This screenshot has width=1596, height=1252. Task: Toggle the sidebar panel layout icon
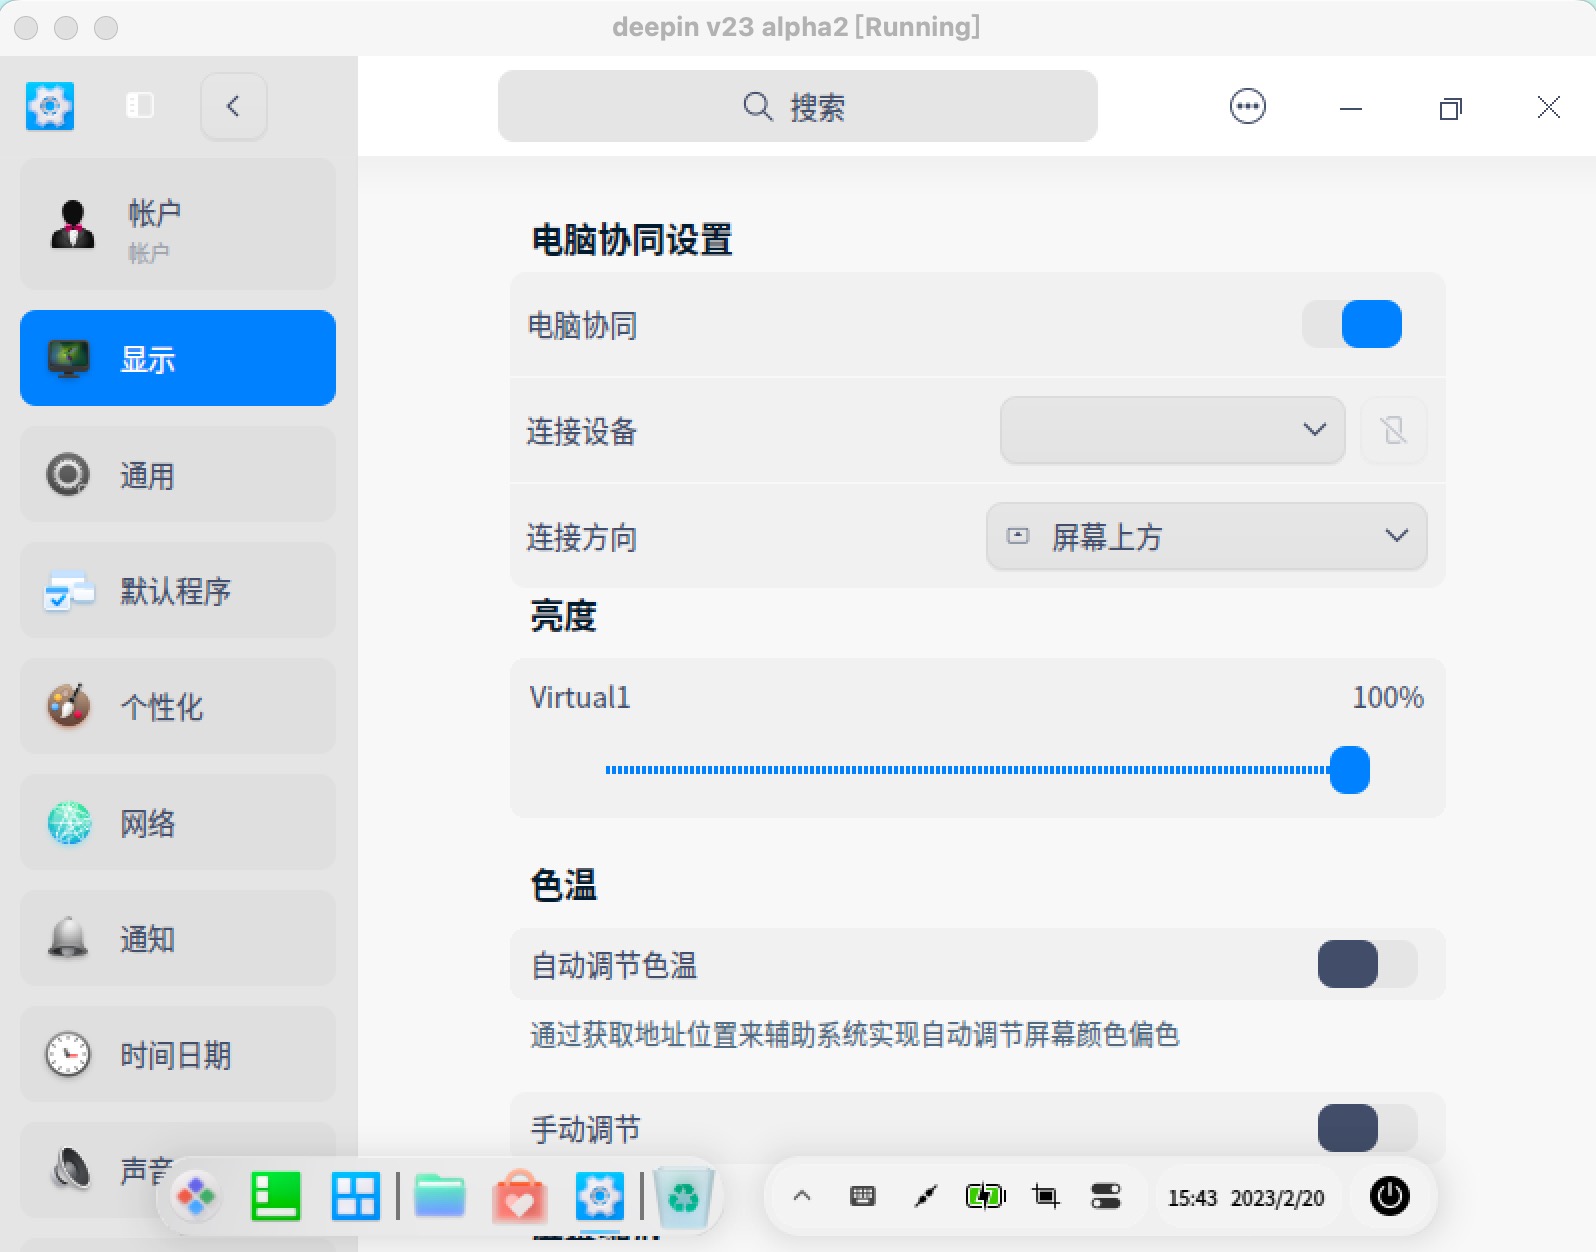click(140, 105)
